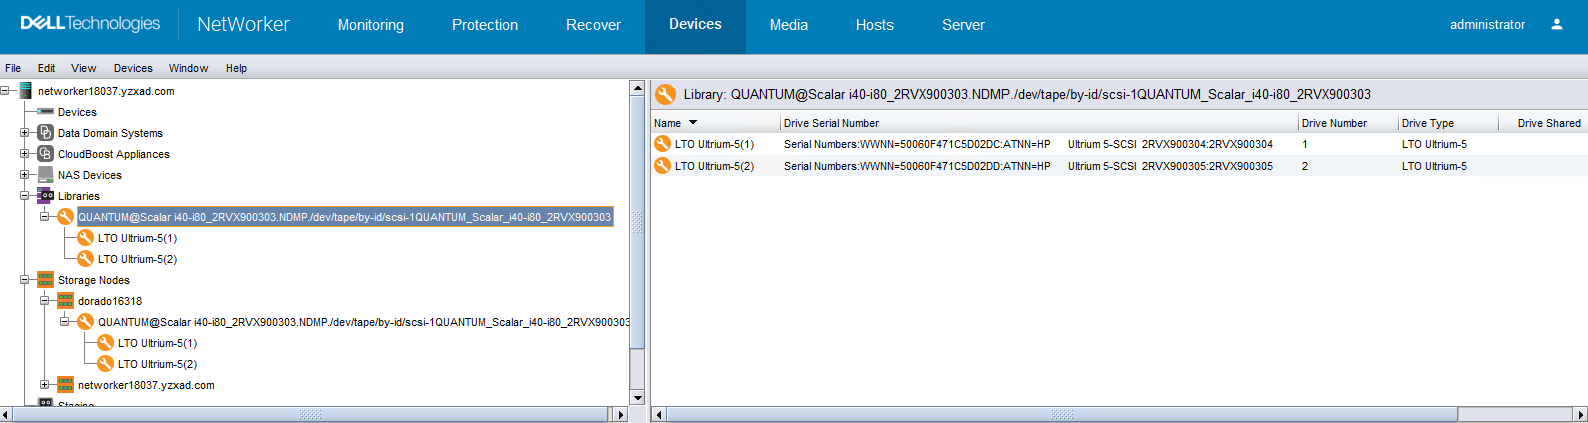The height and width of the screenshot is (423, 1588).
Task: Open the Window menu
Action: (188, 68)
